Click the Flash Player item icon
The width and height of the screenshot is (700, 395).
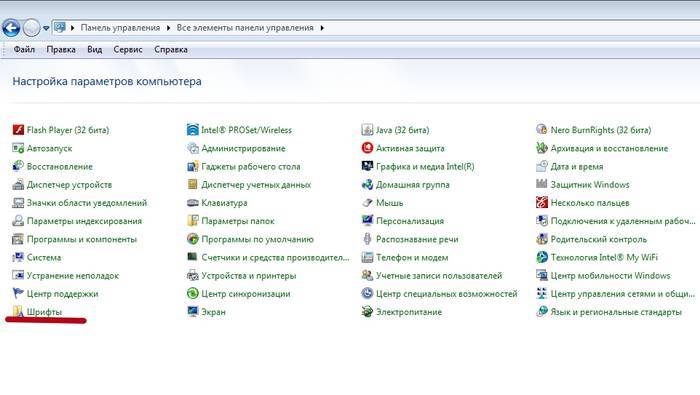(18, 130)
